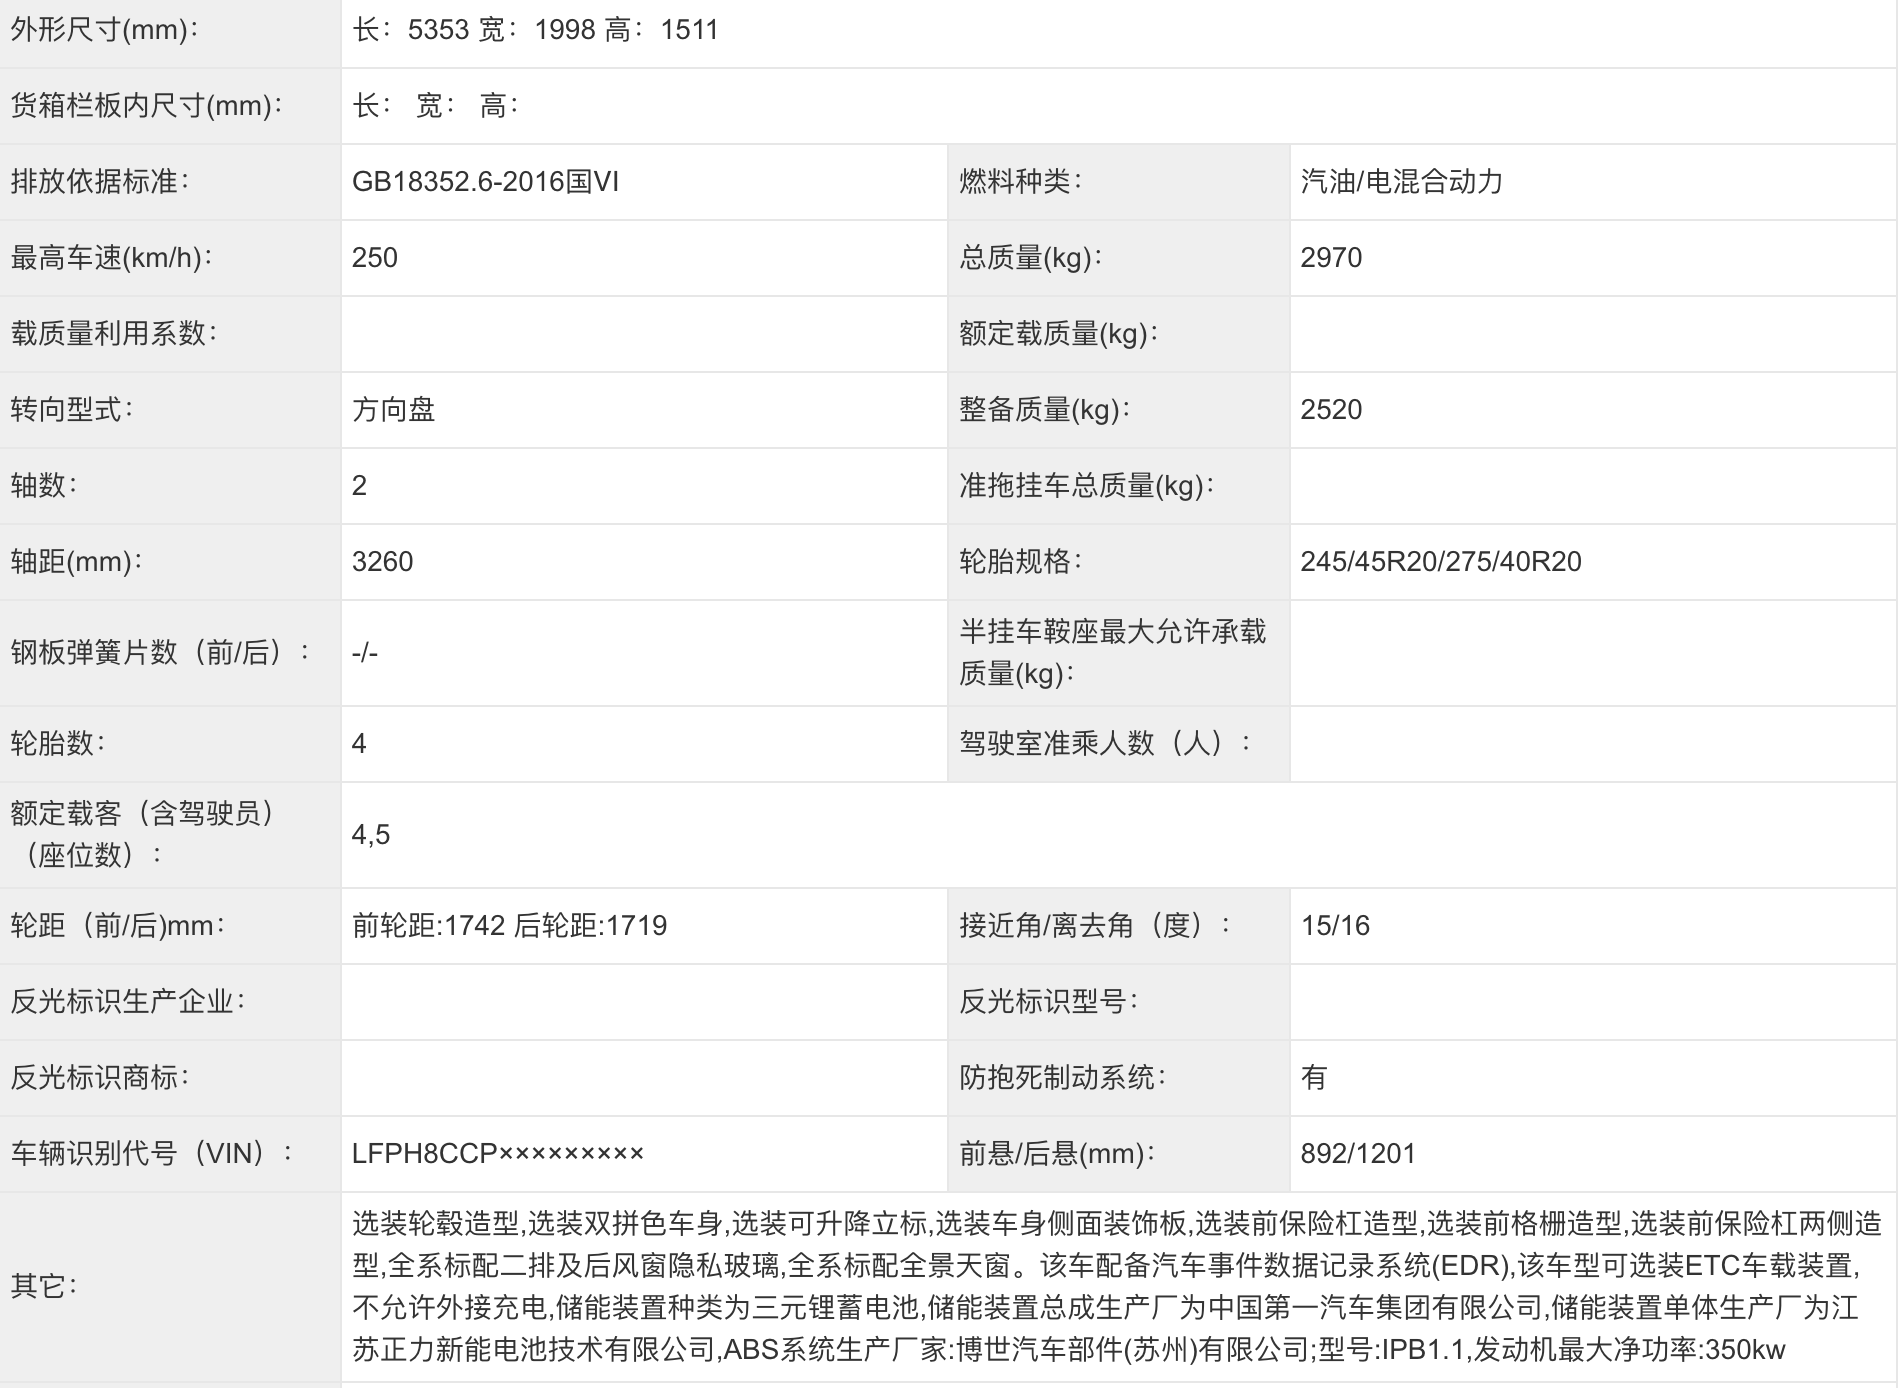This screenshot has height=1388, width=1904.
Task: Select wheelbase value 3260
Action: (x=382, y=562)
